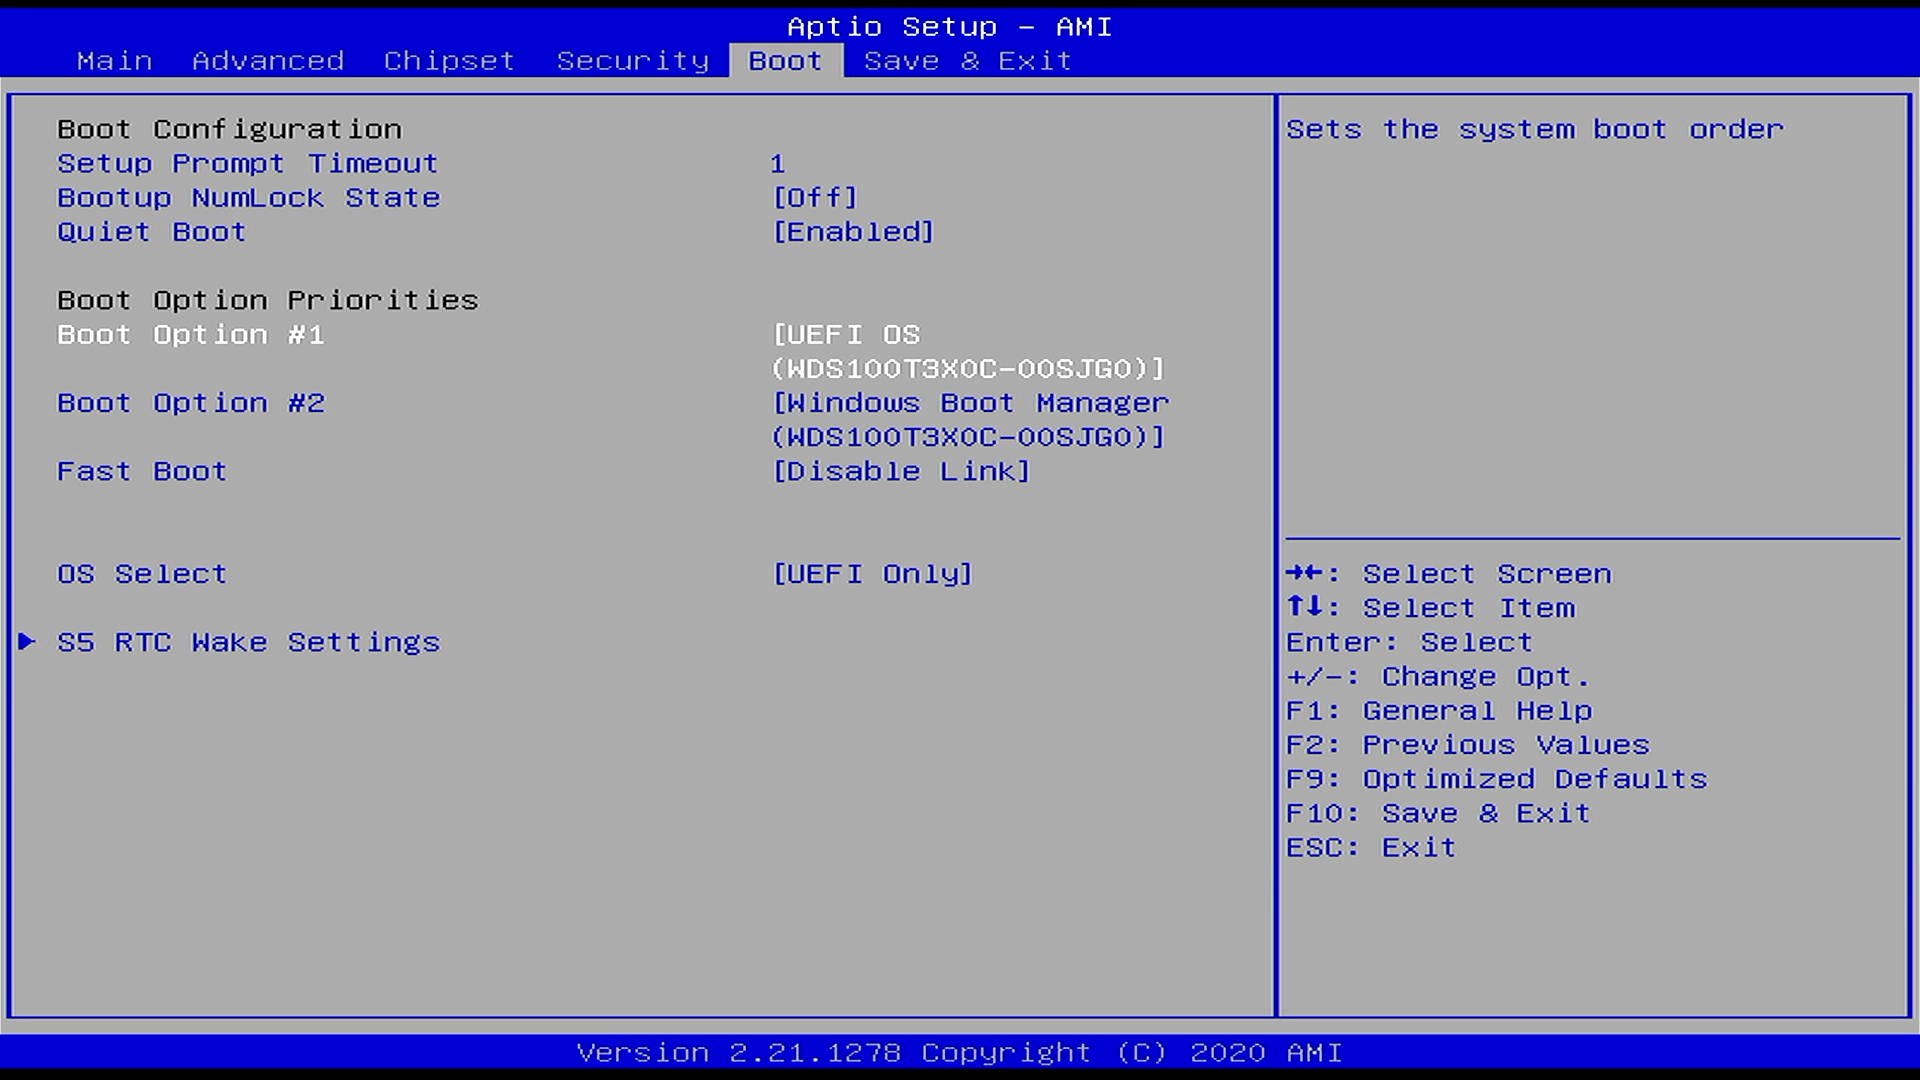Click F9: Optimized Defaults hint
Viewport: 1920px width, 1080px height.
click(1496, 779)
